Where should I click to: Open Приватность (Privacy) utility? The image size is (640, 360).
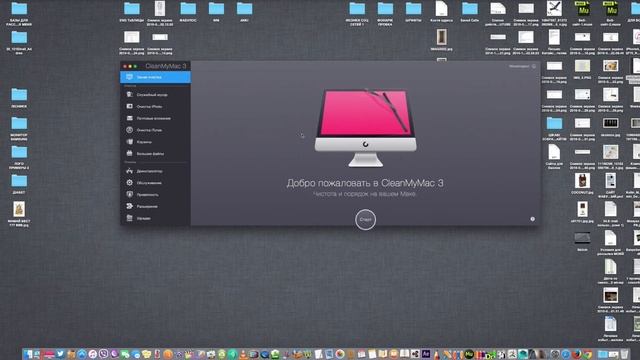155,195
